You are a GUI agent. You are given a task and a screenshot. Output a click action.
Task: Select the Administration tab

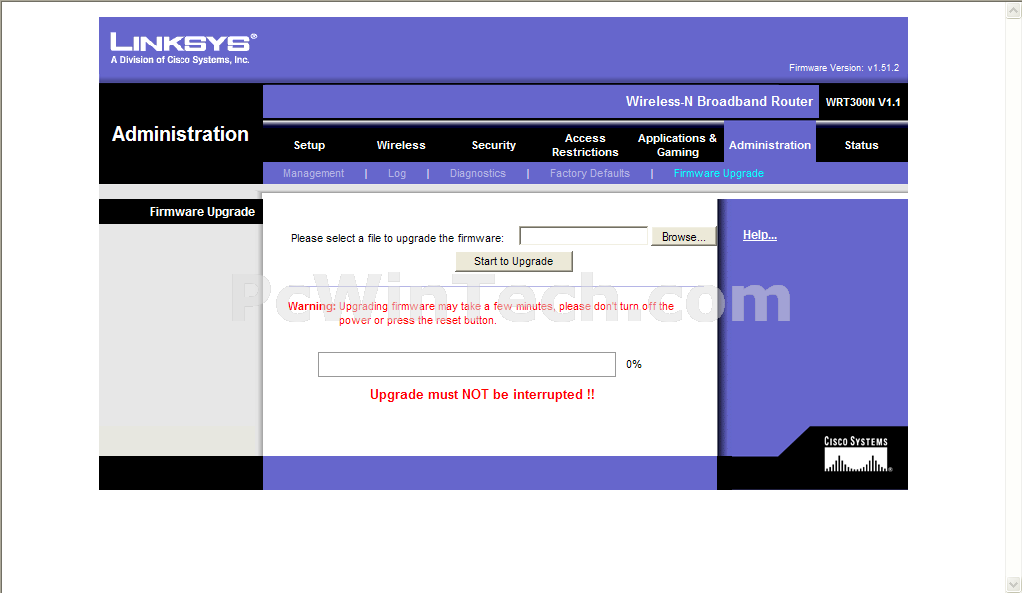click(x=770, y=145)
